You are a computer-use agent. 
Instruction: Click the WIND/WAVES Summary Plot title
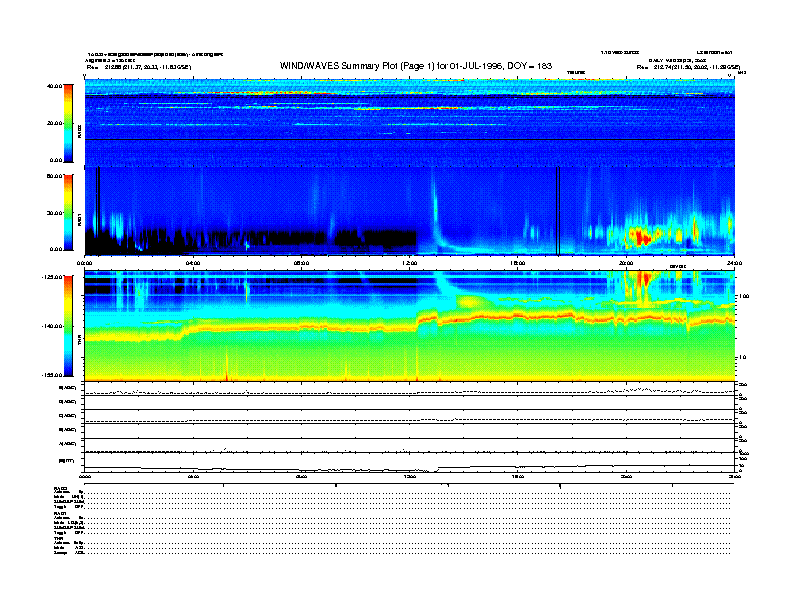[416, 66]
